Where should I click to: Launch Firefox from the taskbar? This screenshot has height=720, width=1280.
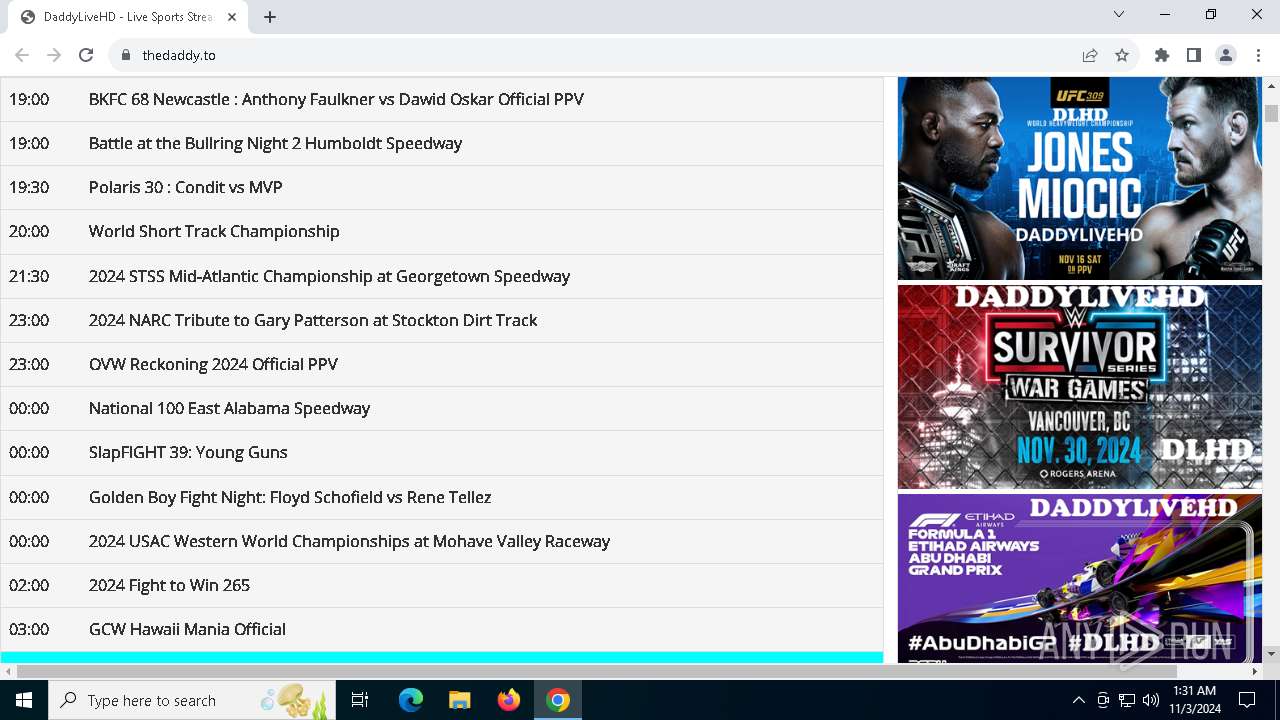point(509,700)
